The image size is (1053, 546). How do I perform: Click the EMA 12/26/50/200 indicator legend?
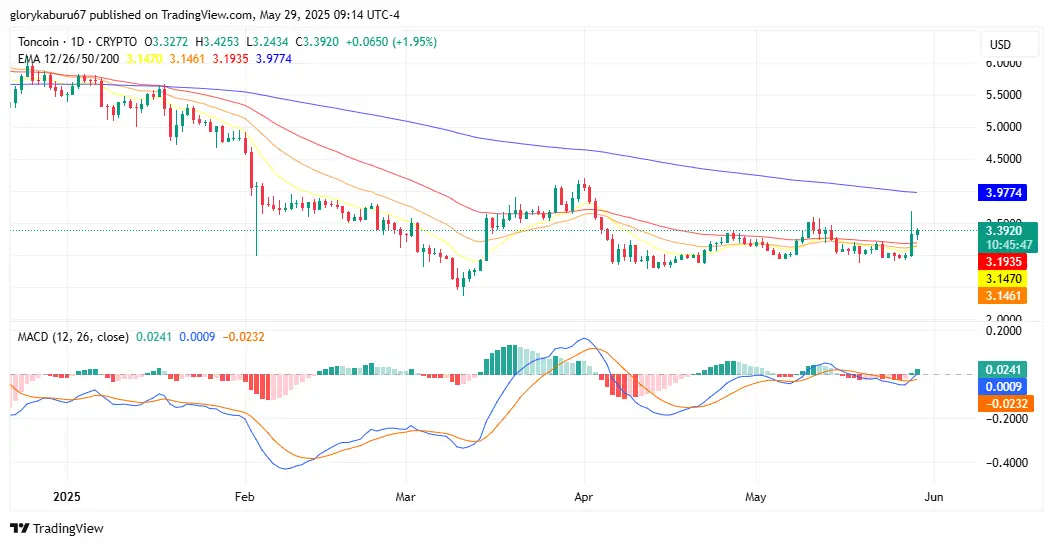point(68,58)
